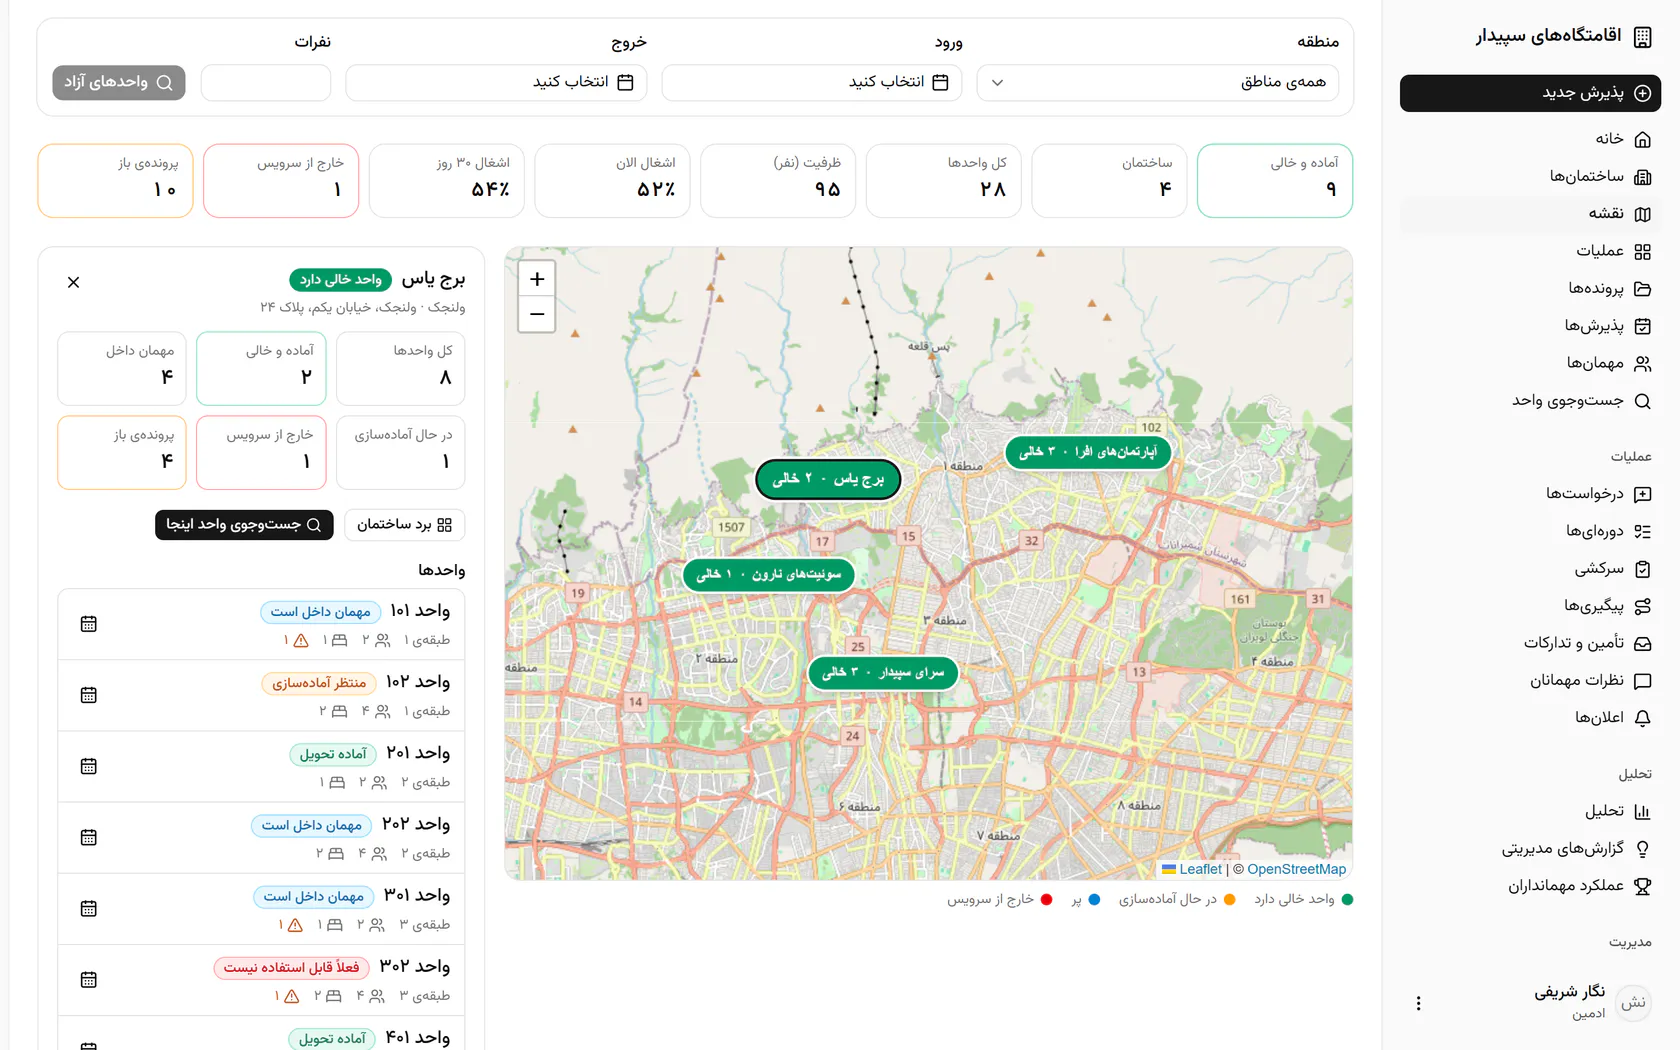1680x1050 pixels.
Task: Open the Leaflet attribution link
Action: (1192, 869)
